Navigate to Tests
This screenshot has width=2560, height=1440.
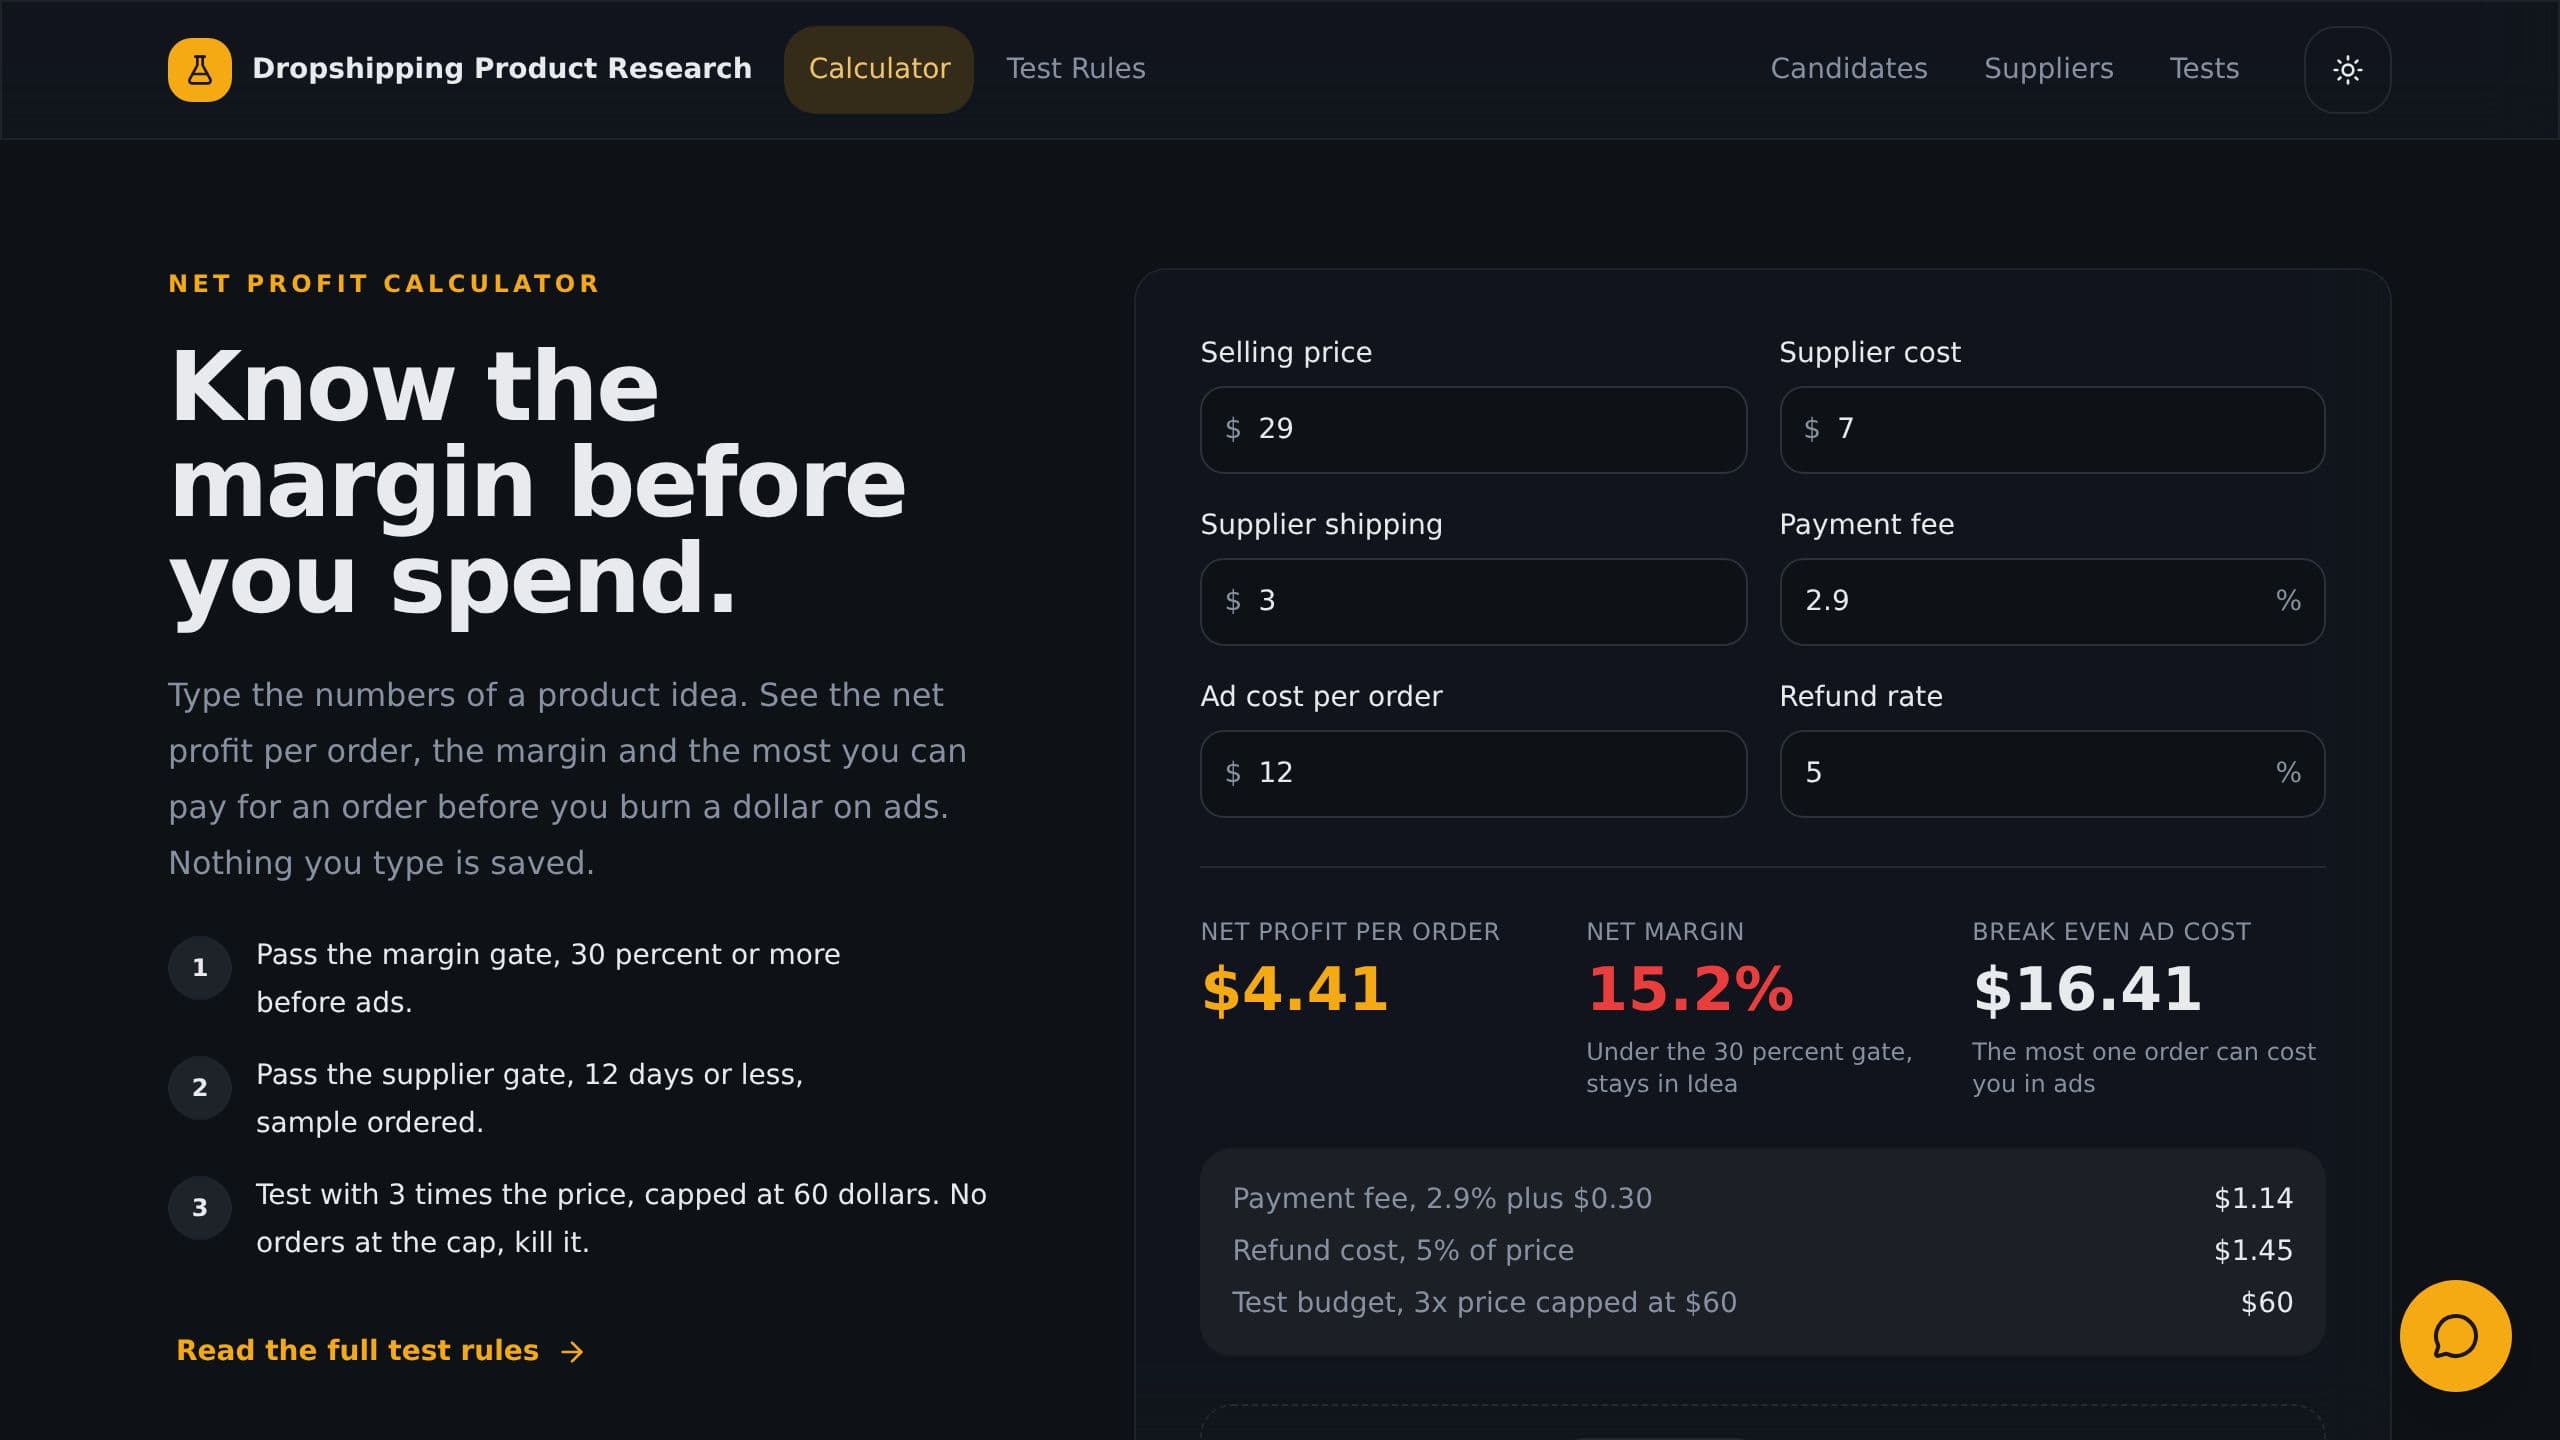[x=2204, y=69]
